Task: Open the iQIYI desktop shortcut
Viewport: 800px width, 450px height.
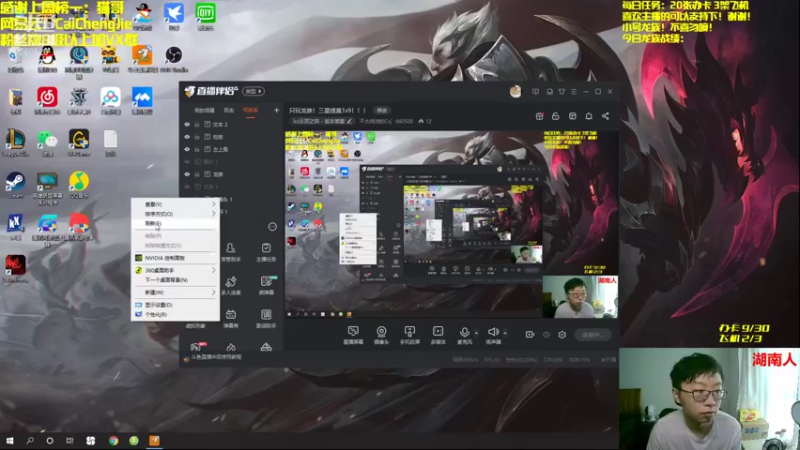Action: click(205, 16)
